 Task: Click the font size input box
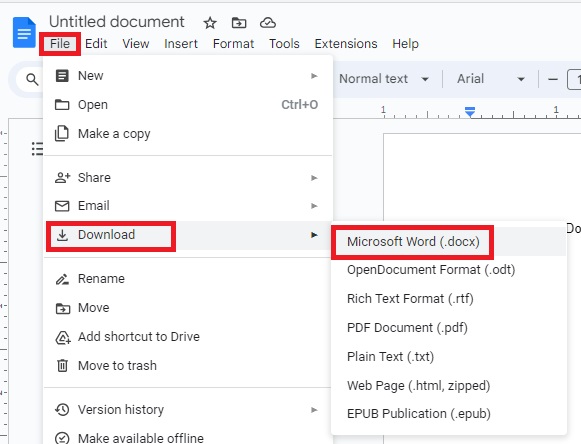tap(575, 79)
